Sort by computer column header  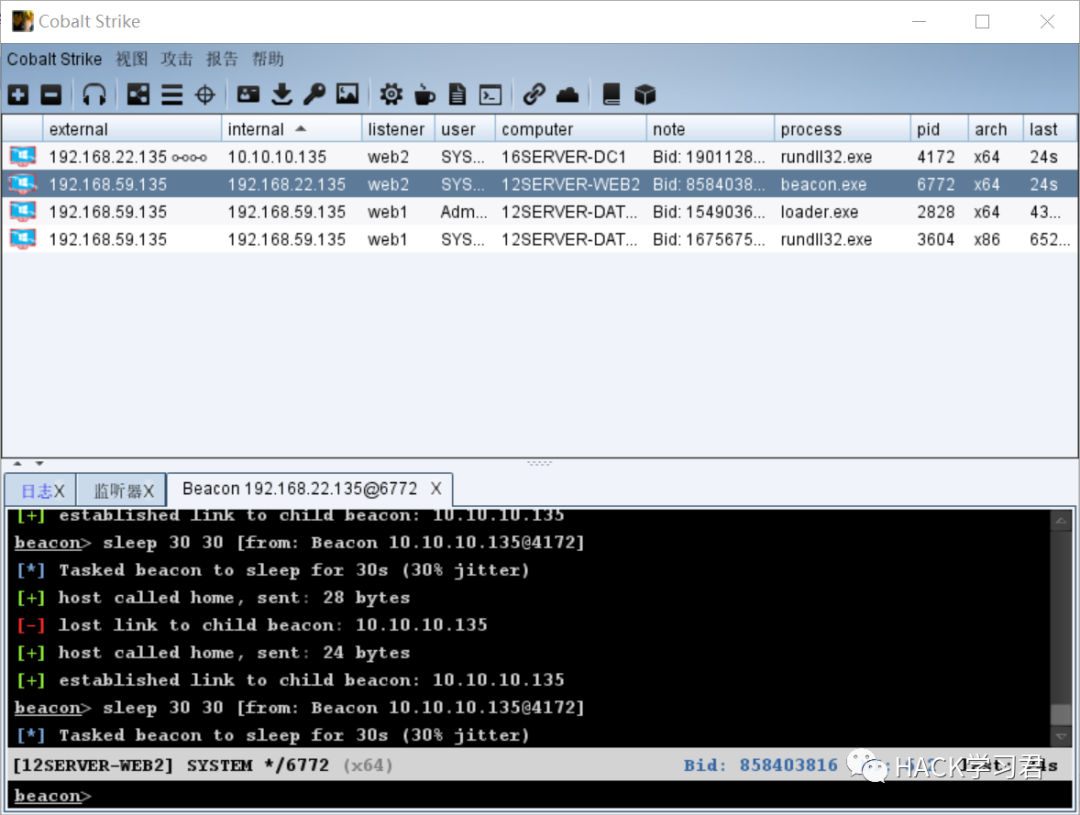coord(571,130)
